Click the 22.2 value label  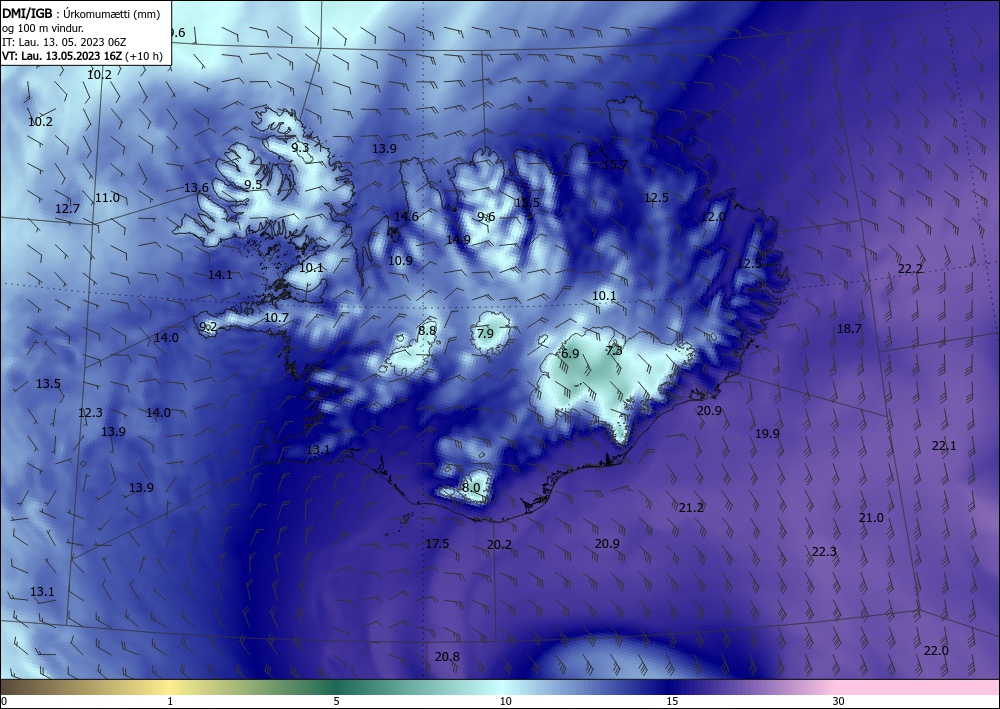(x=910, y=269)
